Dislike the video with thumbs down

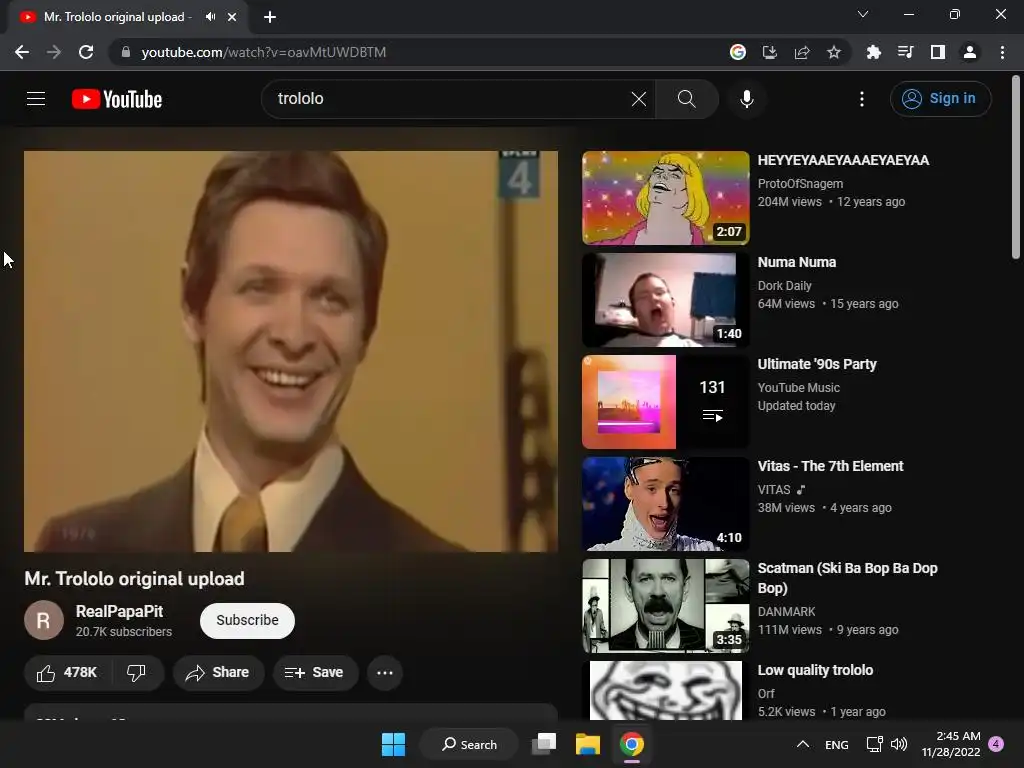pos(136,673)
